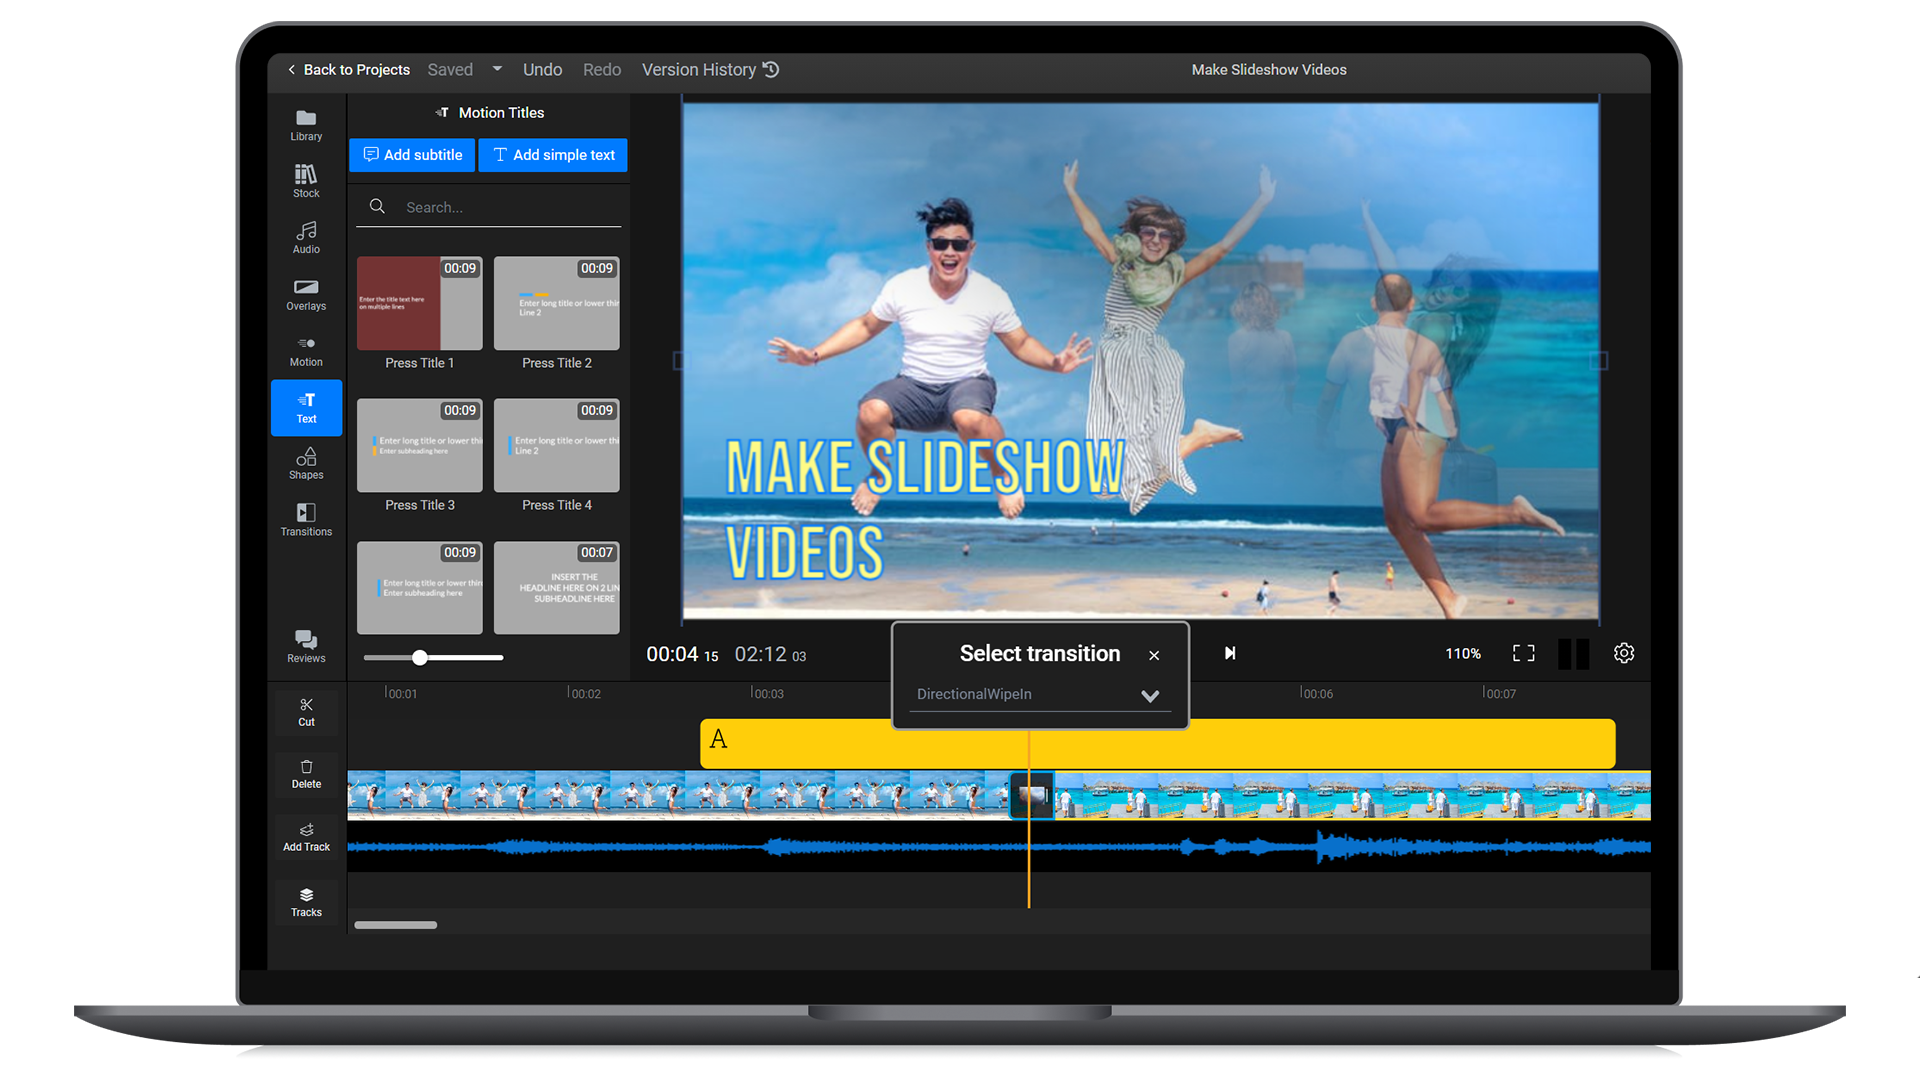Close the Select transition popup
The height and width of the screenshot is (1080, 1920).
(x=1154, y=655)
